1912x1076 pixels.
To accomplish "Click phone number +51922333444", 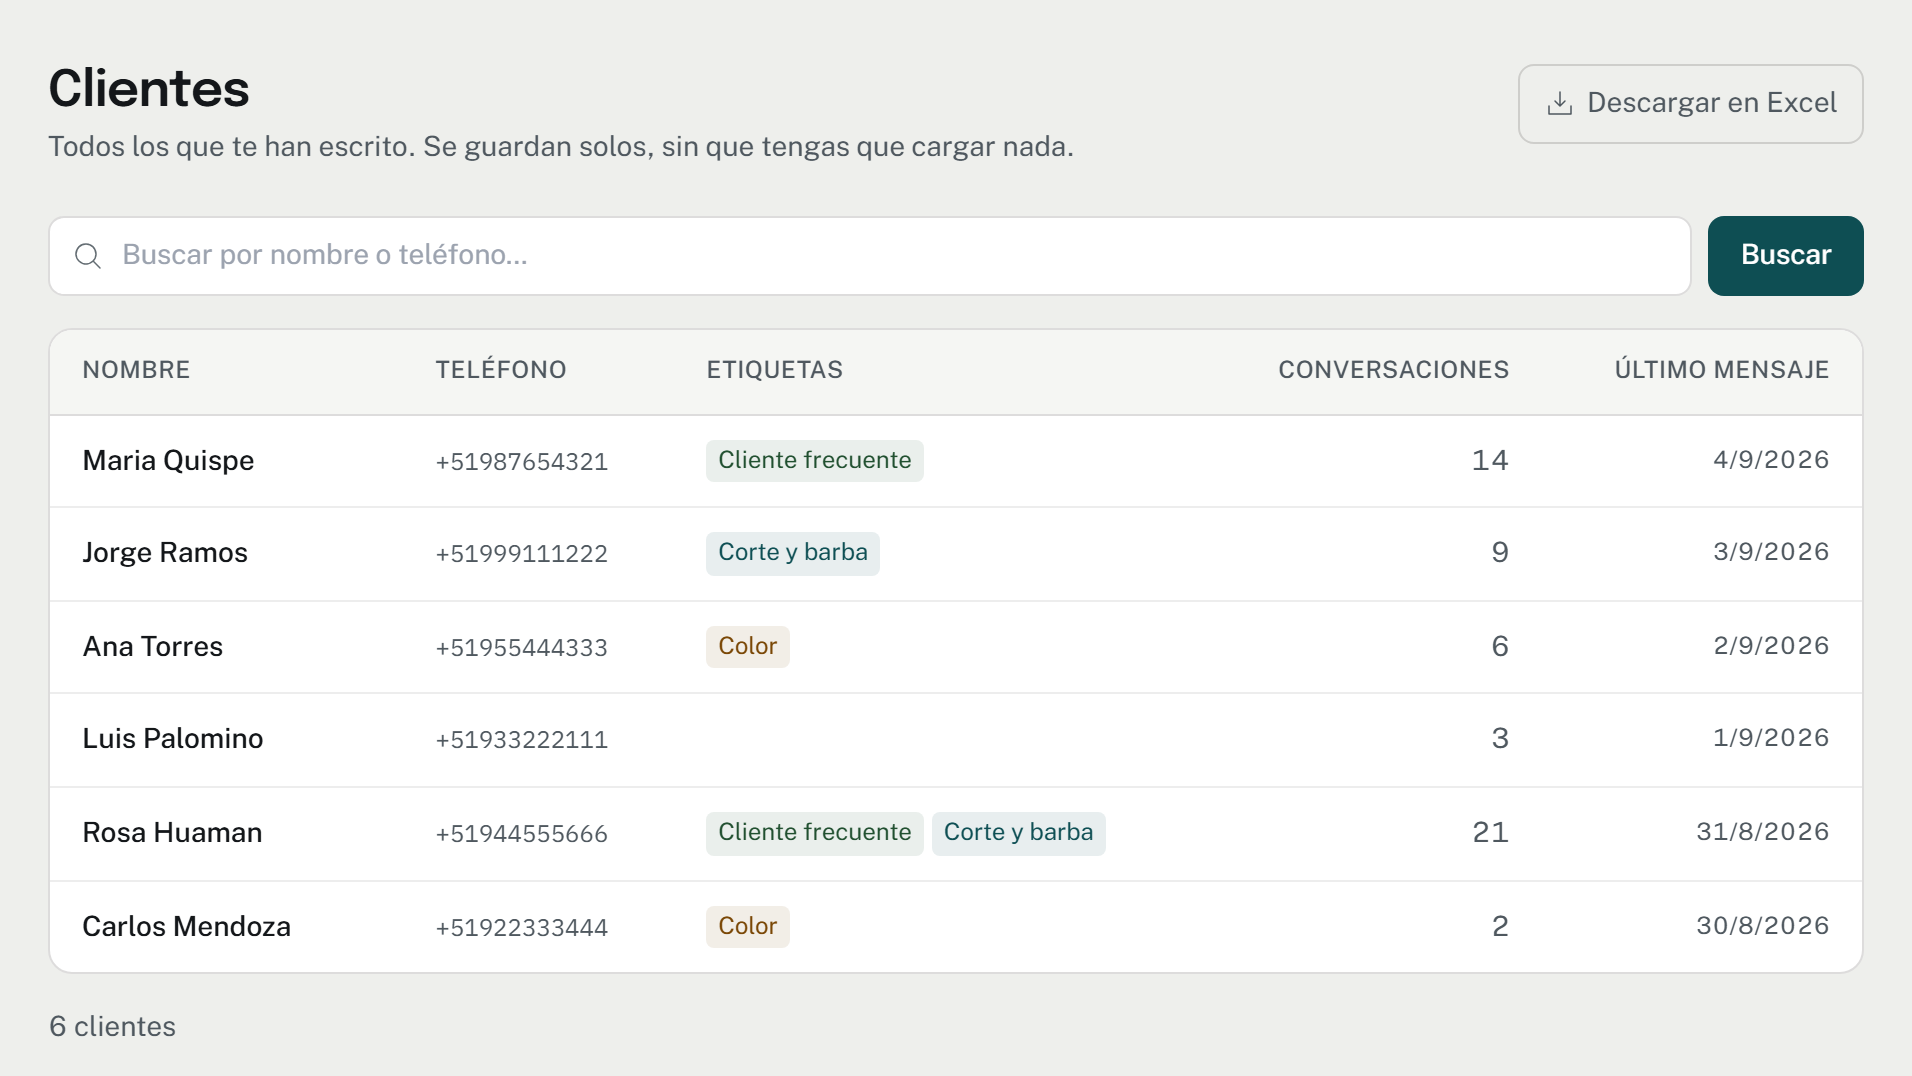I will [x=522, y=928].
